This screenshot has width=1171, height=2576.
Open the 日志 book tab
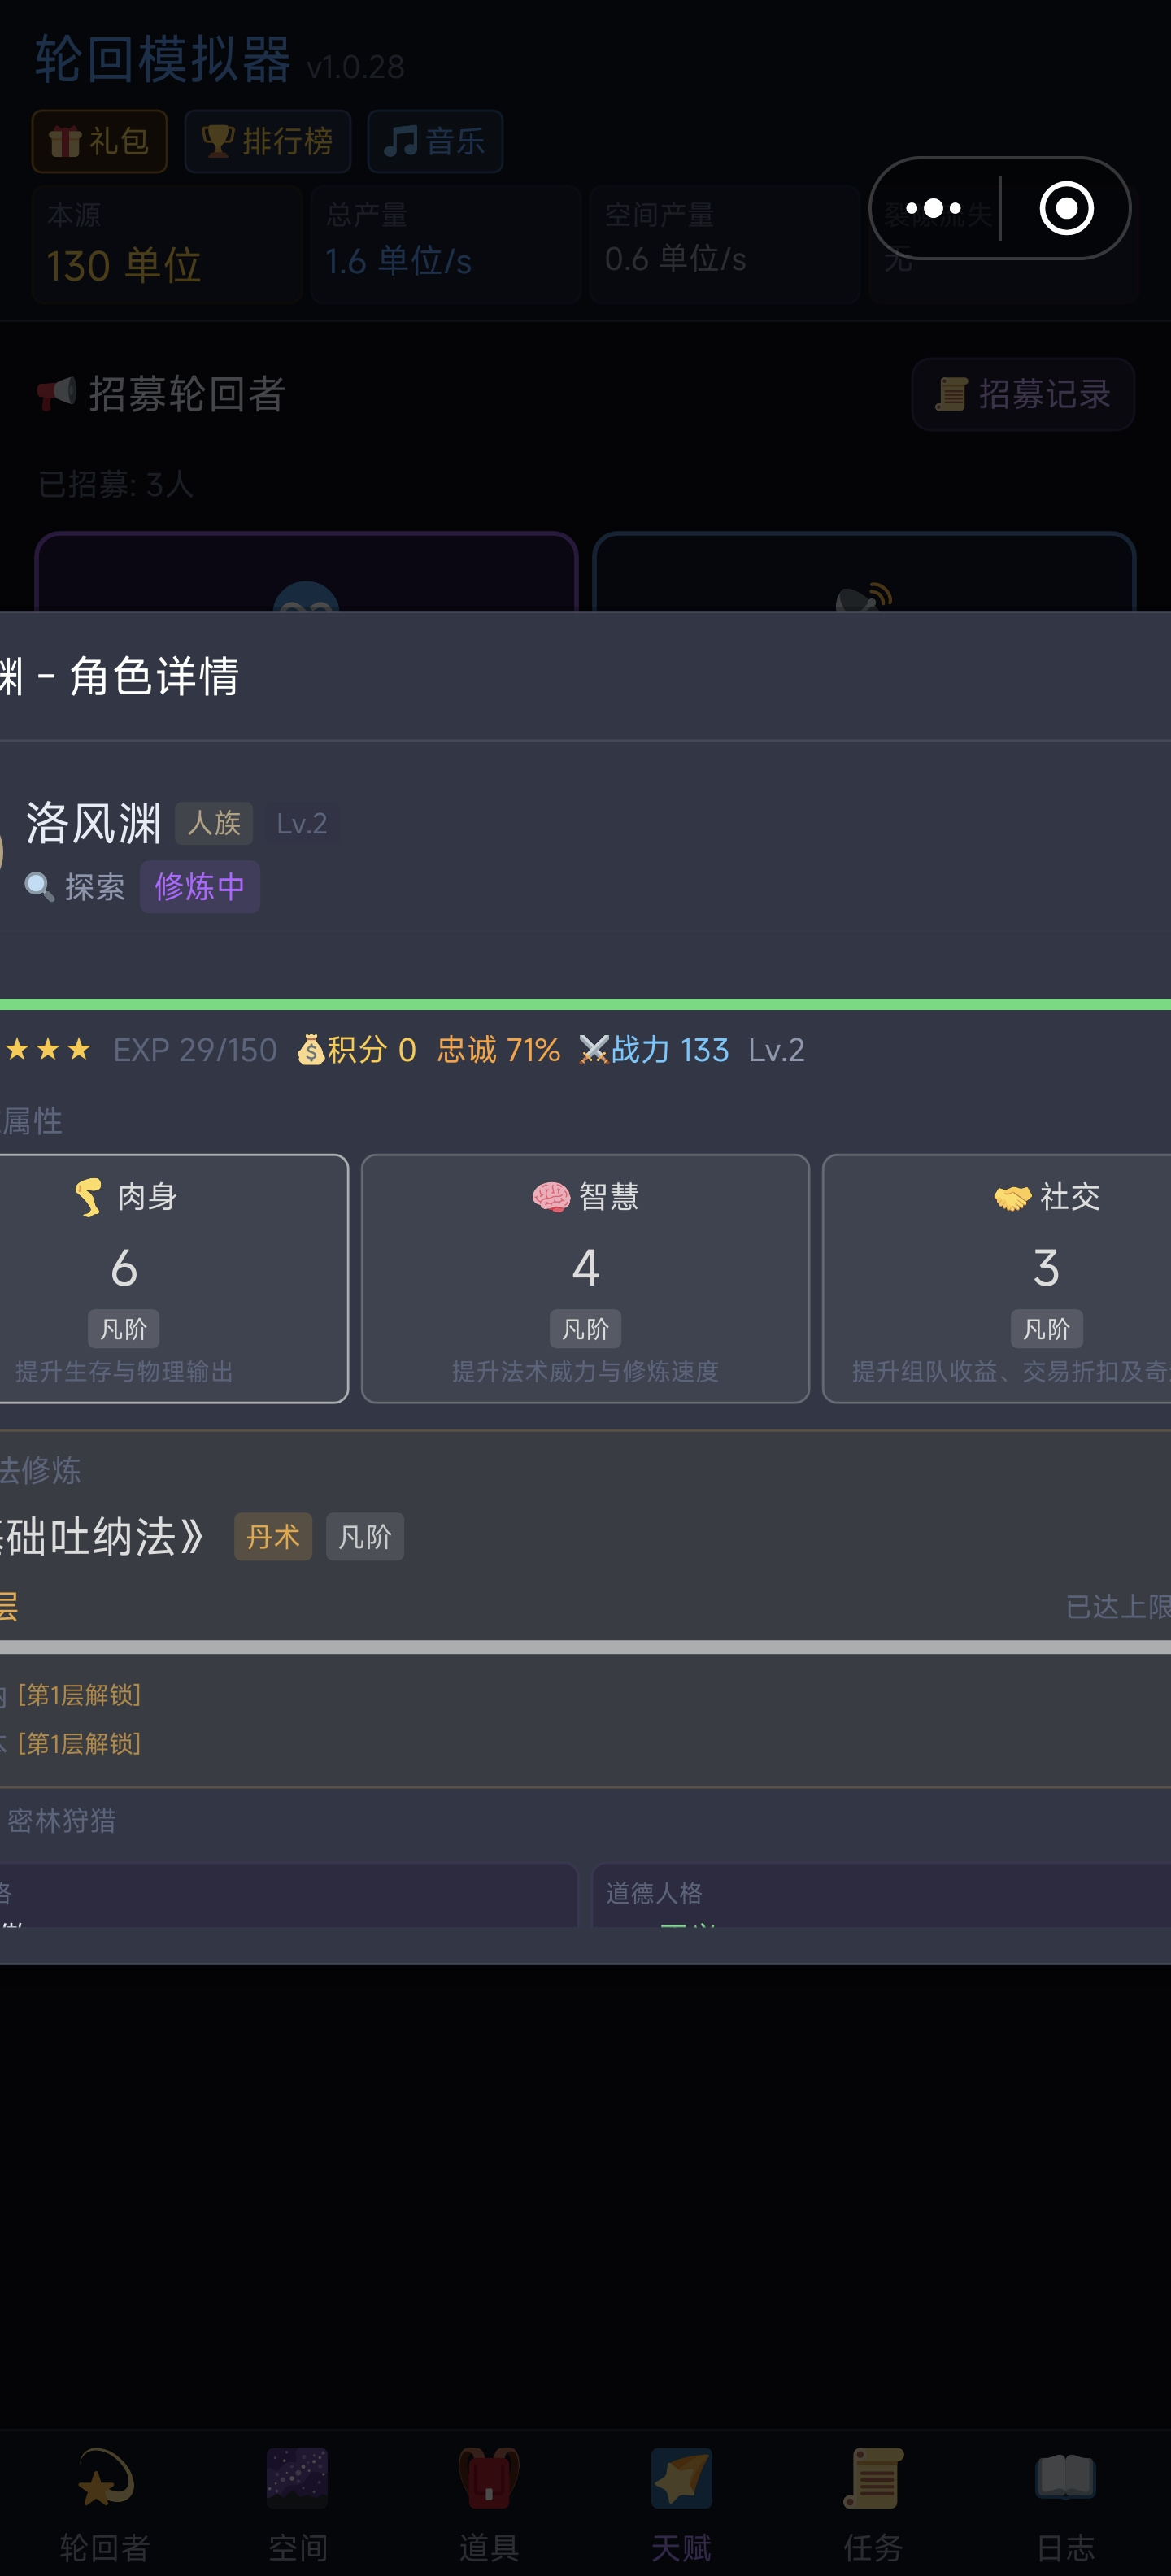click(x=1065, y=2504)
